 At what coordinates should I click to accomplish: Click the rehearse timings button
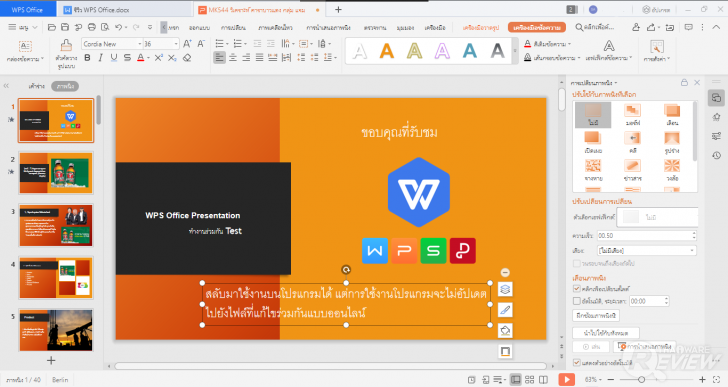[596, 316]
